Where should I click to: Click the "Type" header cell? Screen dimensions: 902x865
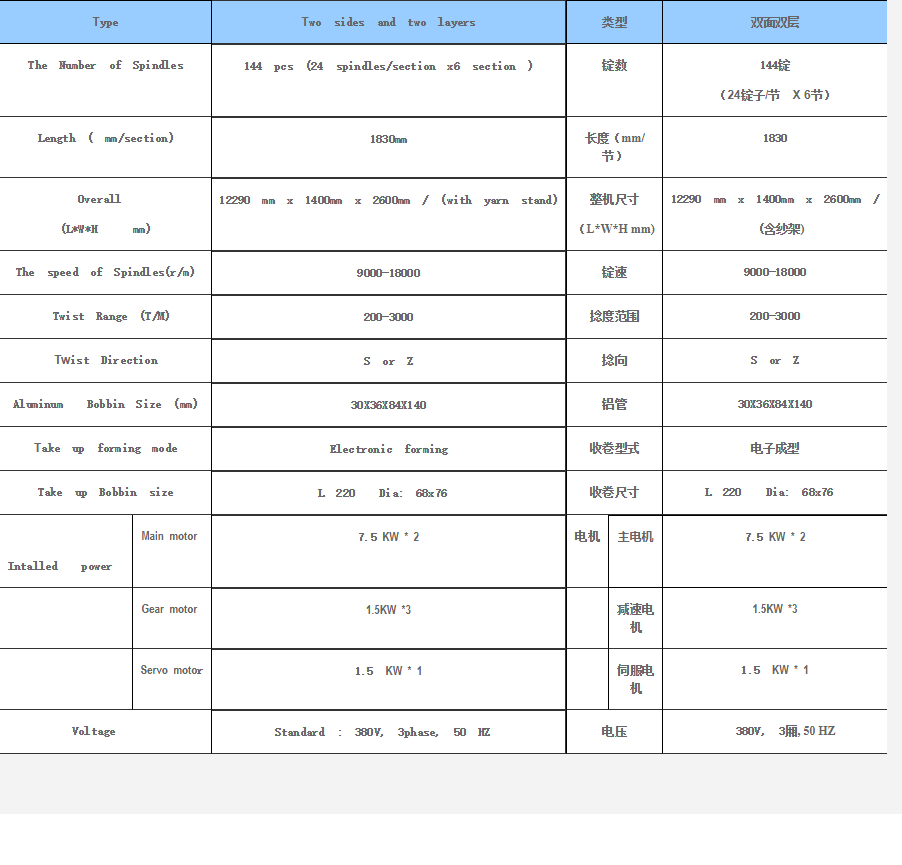(105, 22)
